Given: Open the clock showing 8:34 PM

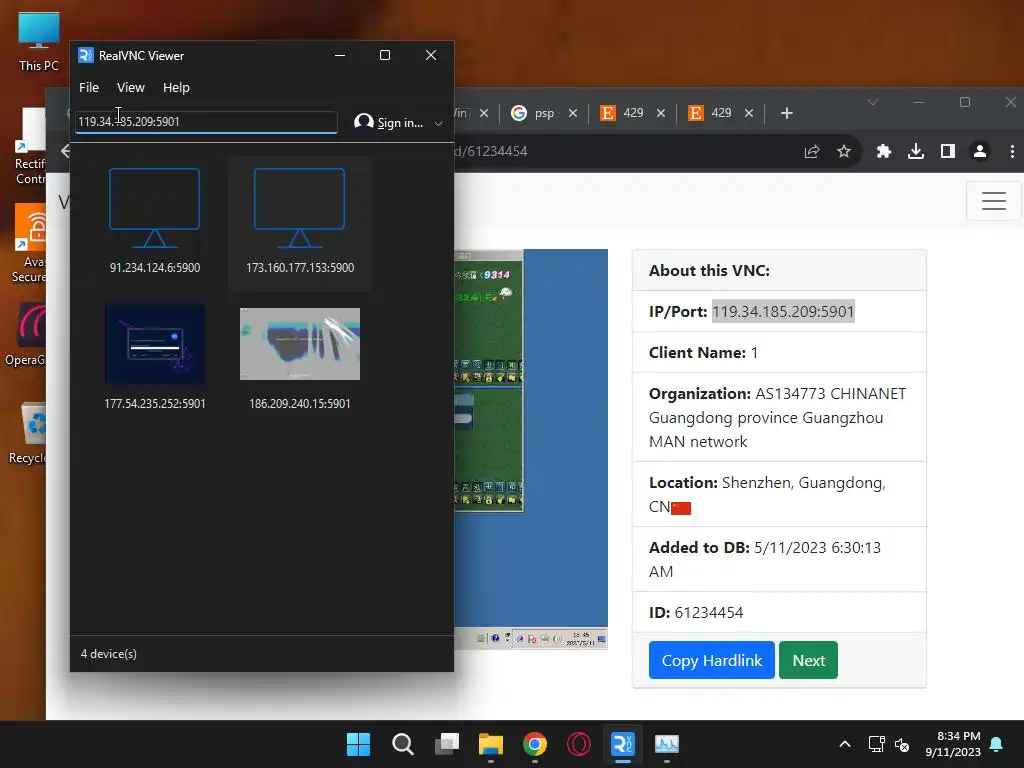Looking at the screenshot, I should [953, 744].
